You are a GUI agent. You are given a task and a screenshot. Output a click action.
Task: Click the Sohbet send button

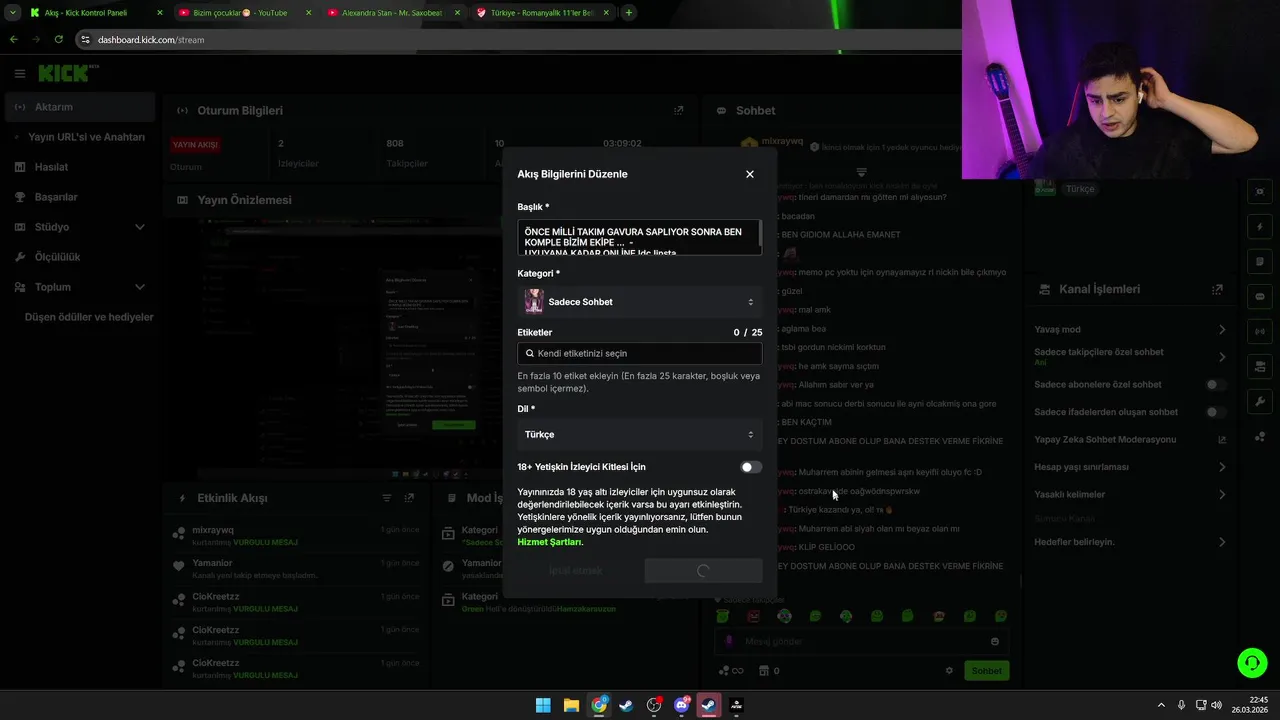tap(986, 671)
